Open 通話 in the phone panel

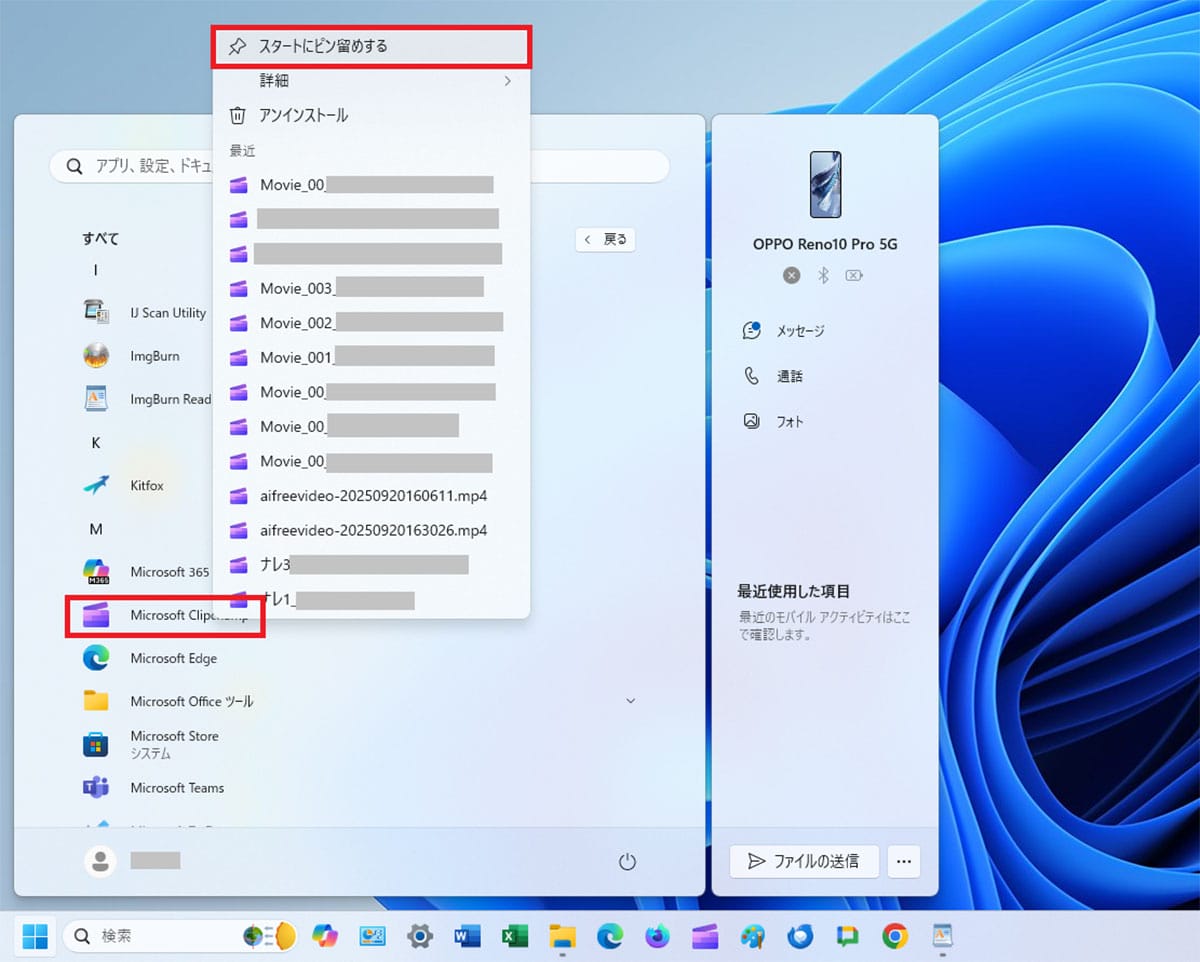click(x=773, y=377)
